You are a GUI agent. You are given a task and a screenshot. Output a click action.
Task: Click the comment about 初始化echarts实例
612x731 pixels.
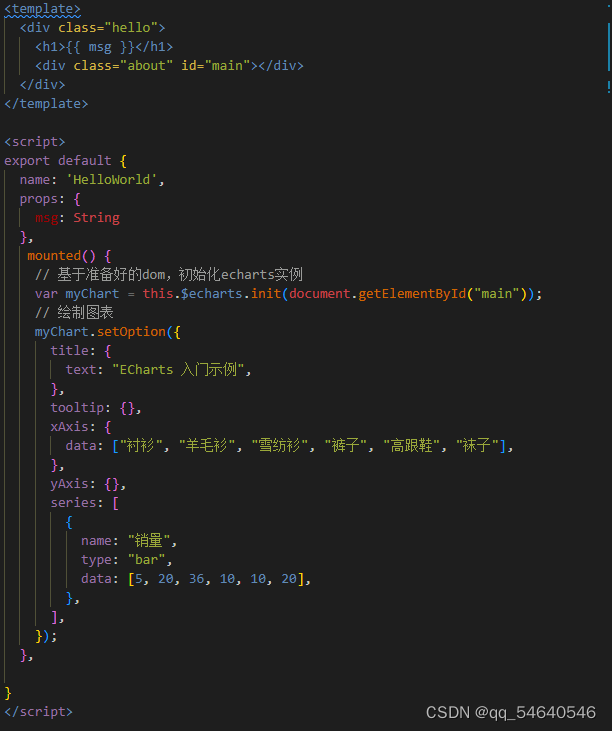pyautogui.click(x=169, y=275)
